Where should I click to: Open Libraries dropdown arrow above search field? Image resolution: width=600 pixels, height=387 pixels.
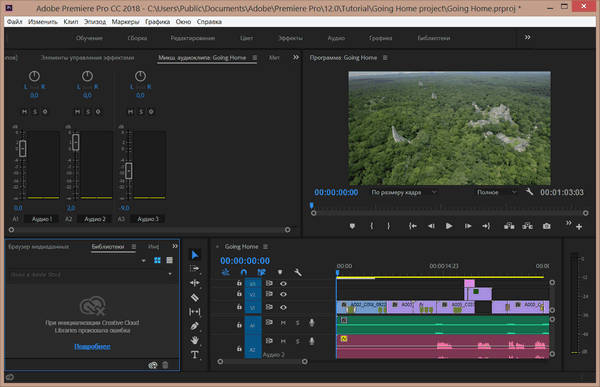[x=143, y=261]
